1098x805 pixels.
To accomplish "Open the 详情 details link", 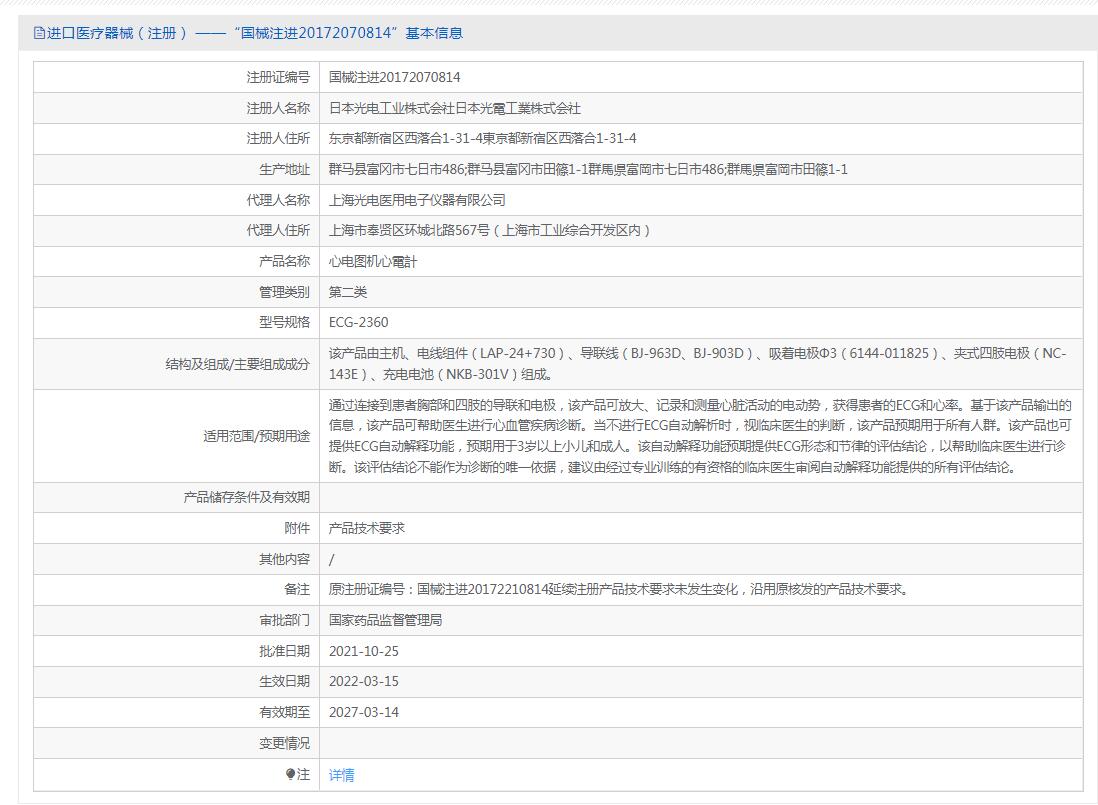I will click(x=341, y=775).
